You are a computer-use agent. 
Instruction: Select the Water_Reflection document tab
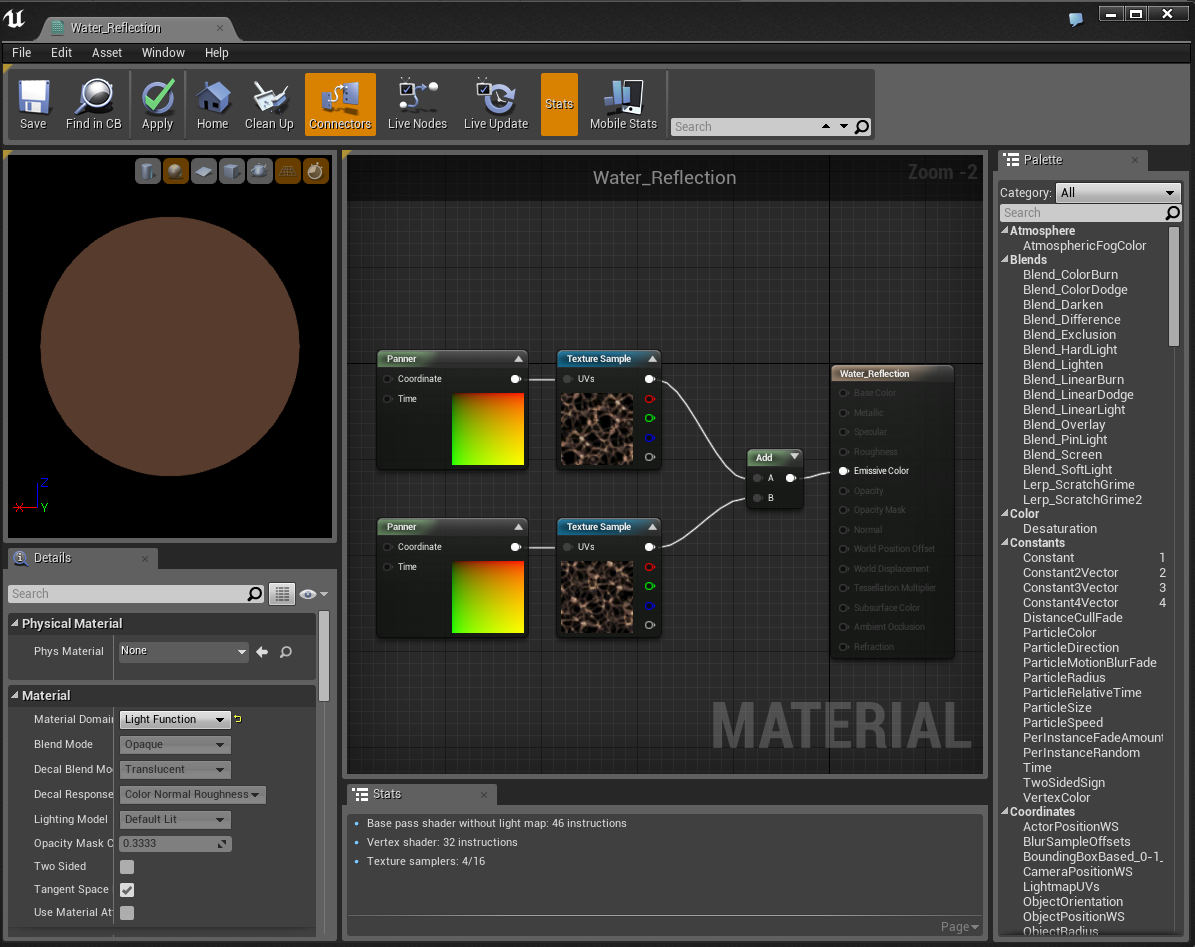[136, 28]
